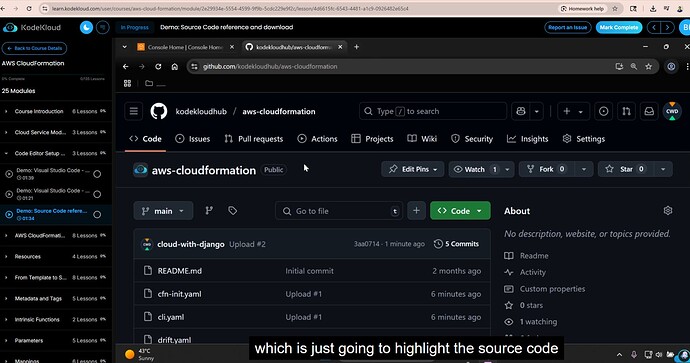The width and height of the screenshot is (690, 363).
Task: Open GitHub Copilot icon
Action: (521, 111)
